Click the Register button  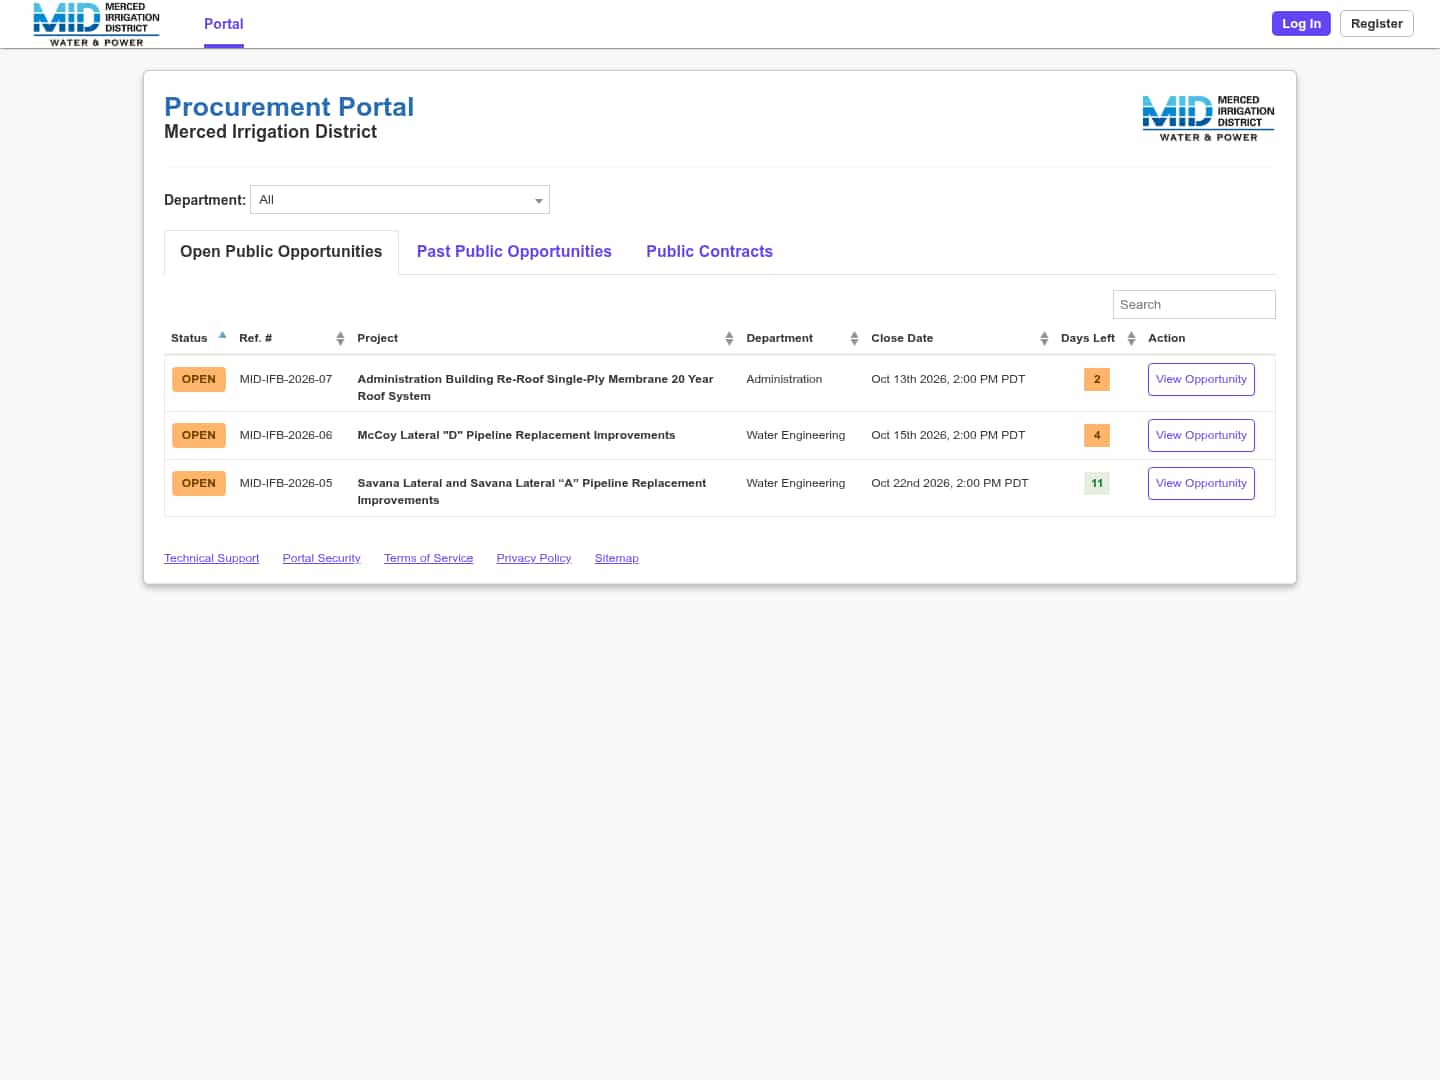[1376, 24]
